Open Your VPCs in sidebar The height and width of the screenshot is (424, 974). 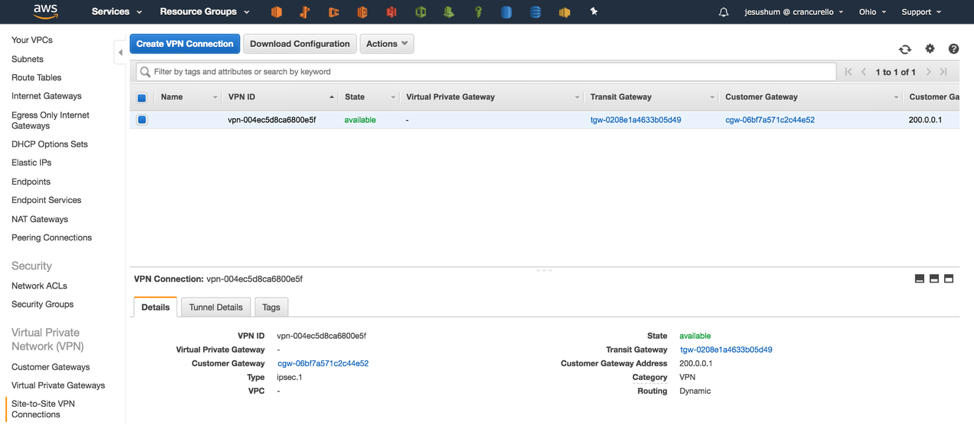click(32, 40)
